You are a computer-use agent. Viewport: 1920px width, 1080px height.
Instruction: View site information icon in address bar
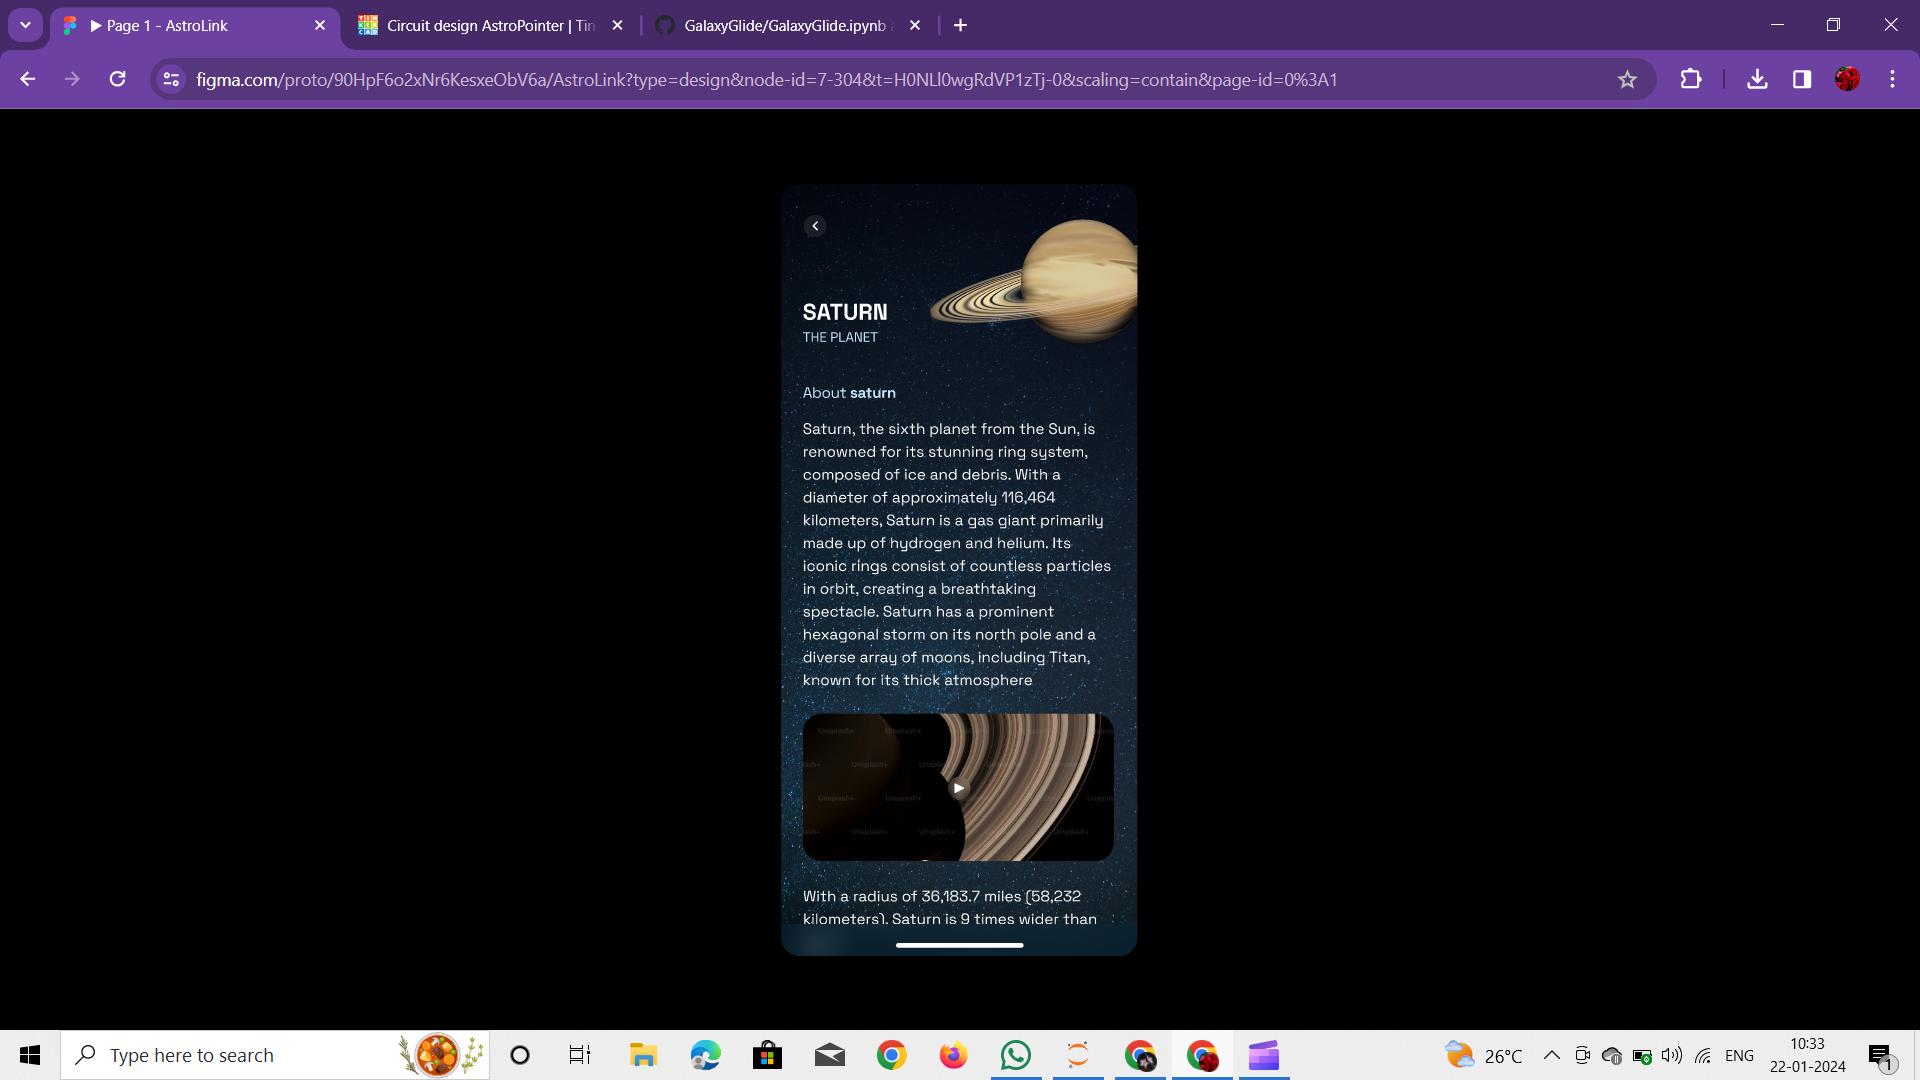[x=171, y=79]
